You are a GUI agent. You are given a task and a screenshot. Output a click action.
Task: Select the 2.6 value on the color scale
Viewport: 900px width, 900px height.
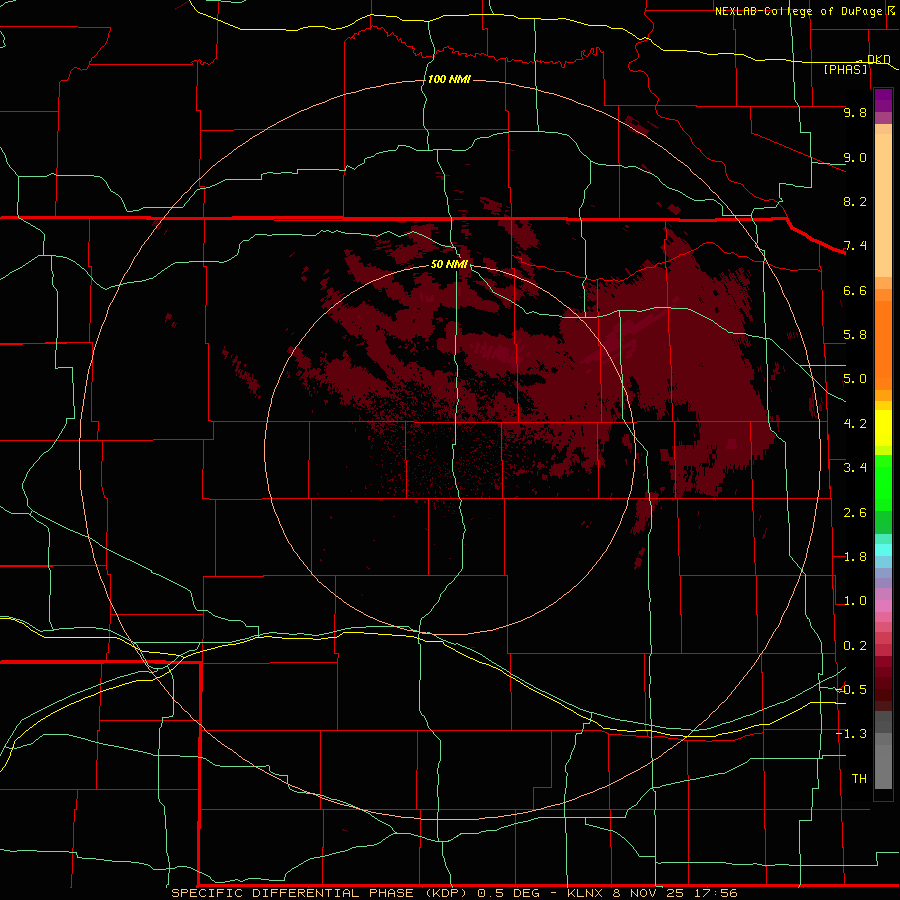[x=855, y=513]
